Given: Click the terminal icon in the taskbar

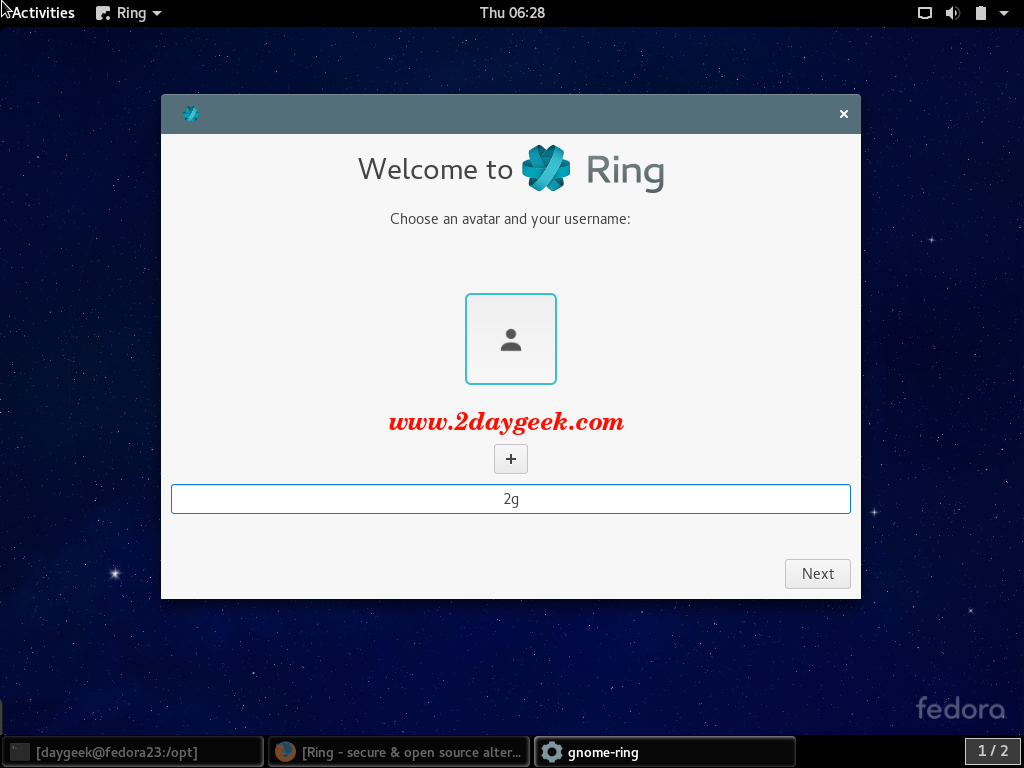Looking at the screenshot, I should coord(20,752).
